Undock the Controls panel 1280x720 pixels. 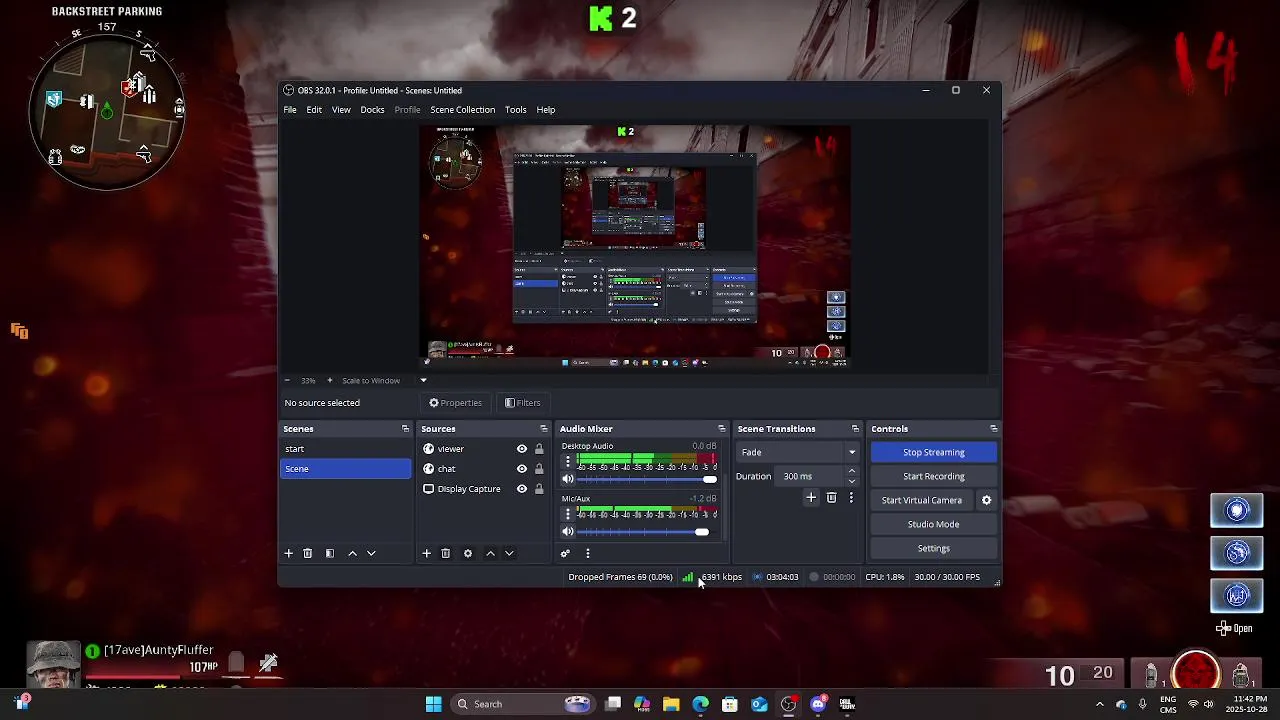(x=993, y=429)
